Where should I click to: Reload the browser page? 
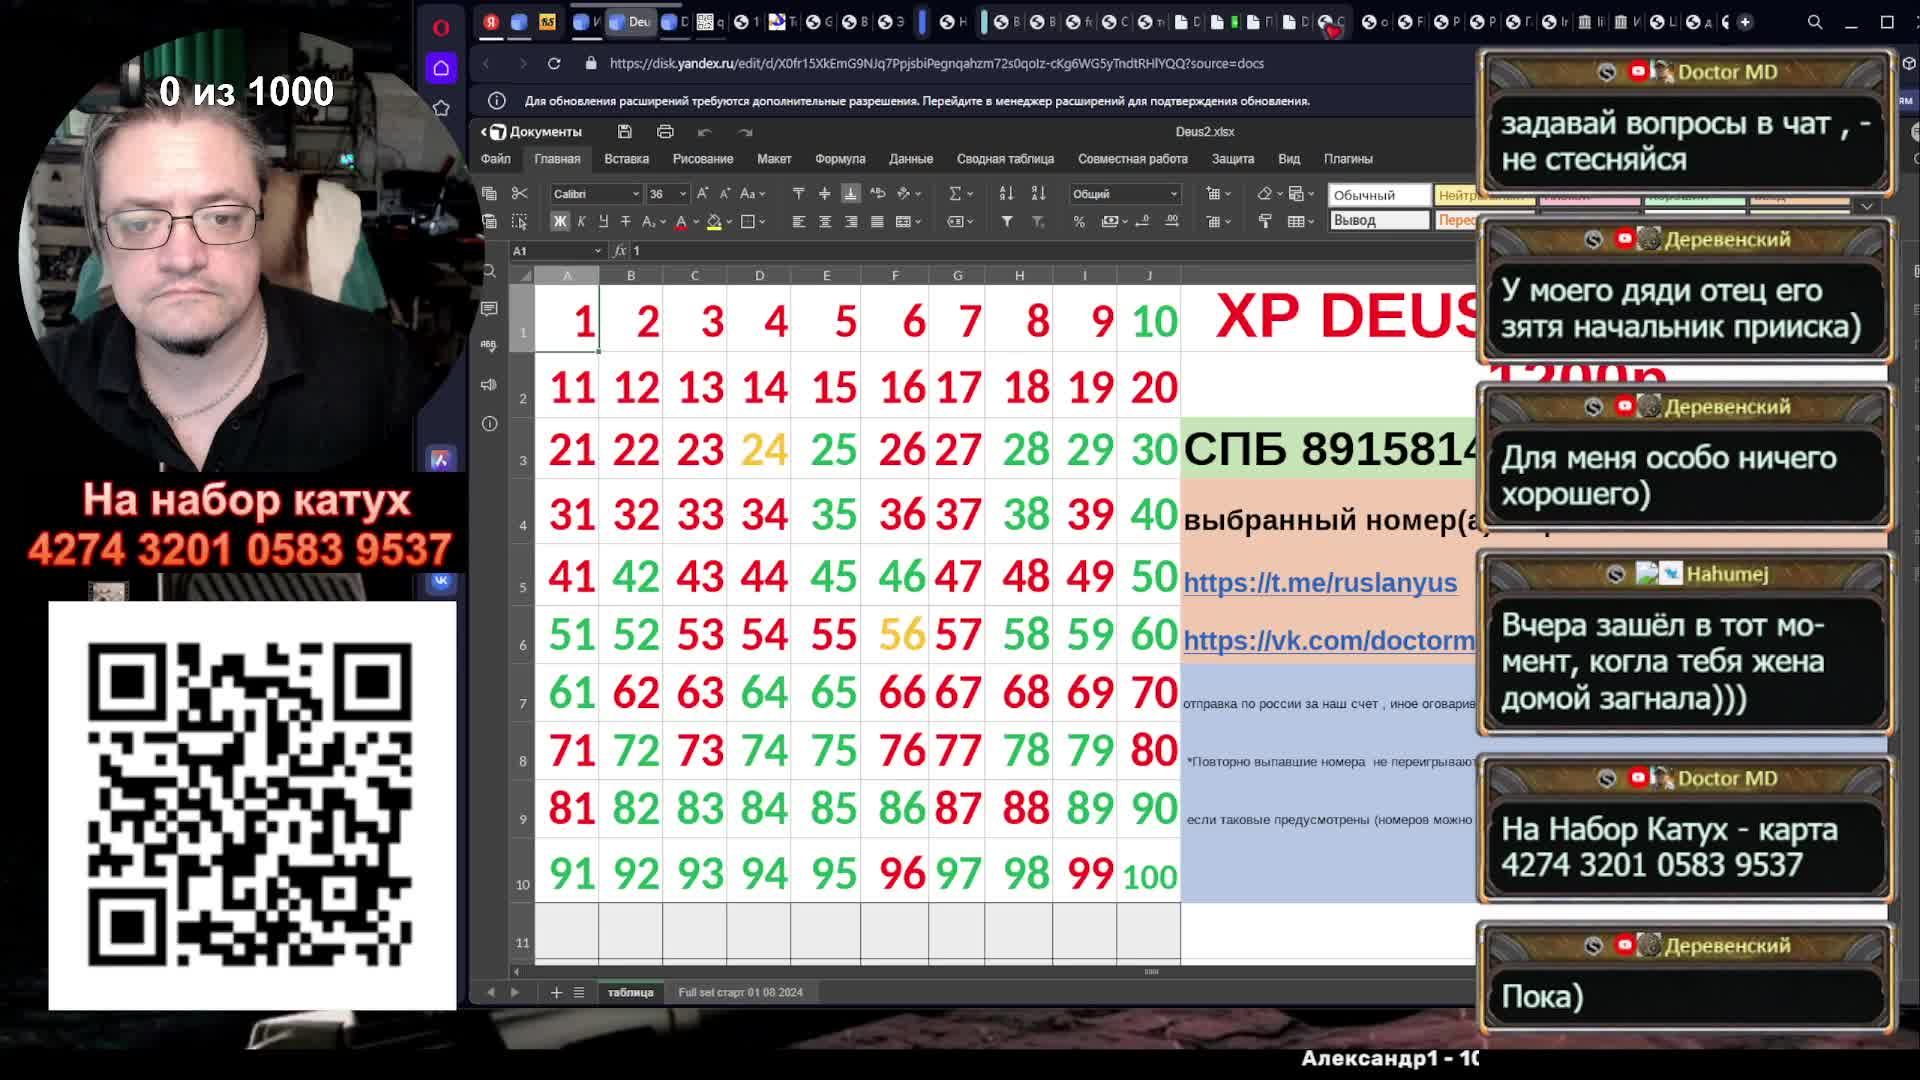(554, 63)
